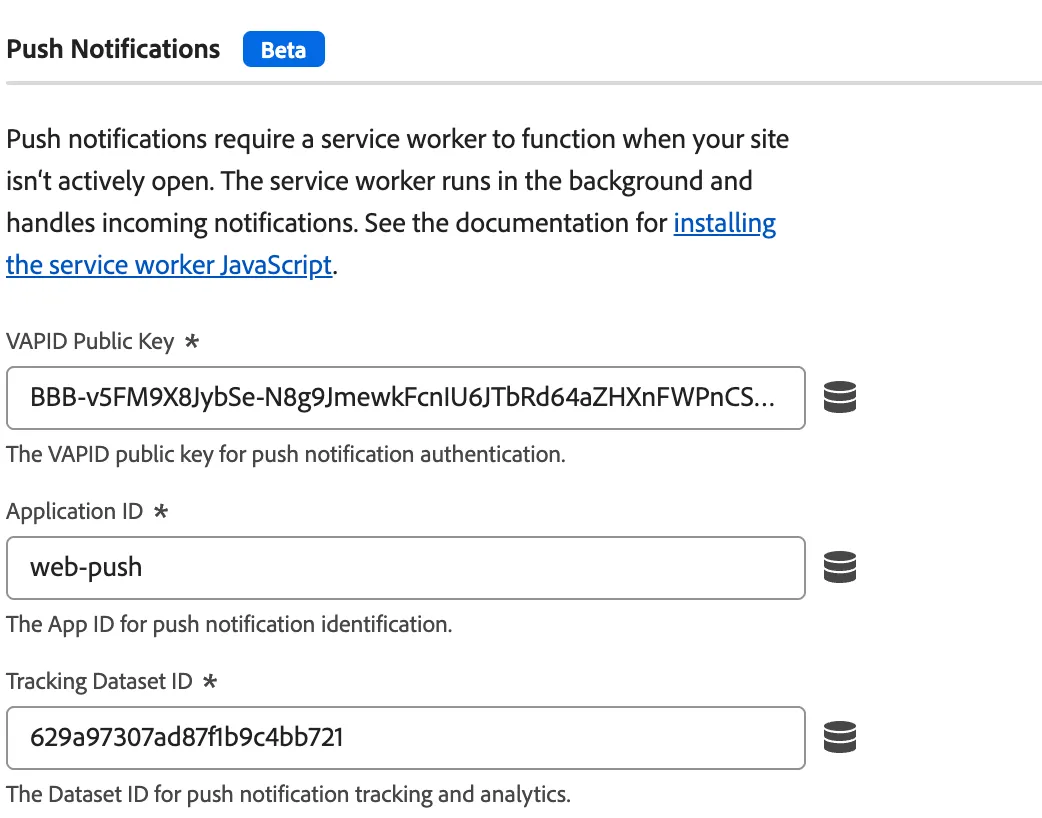Click the Tracking Dataset ID field label
Viewport: 1042px width, 818px height.
99,682
